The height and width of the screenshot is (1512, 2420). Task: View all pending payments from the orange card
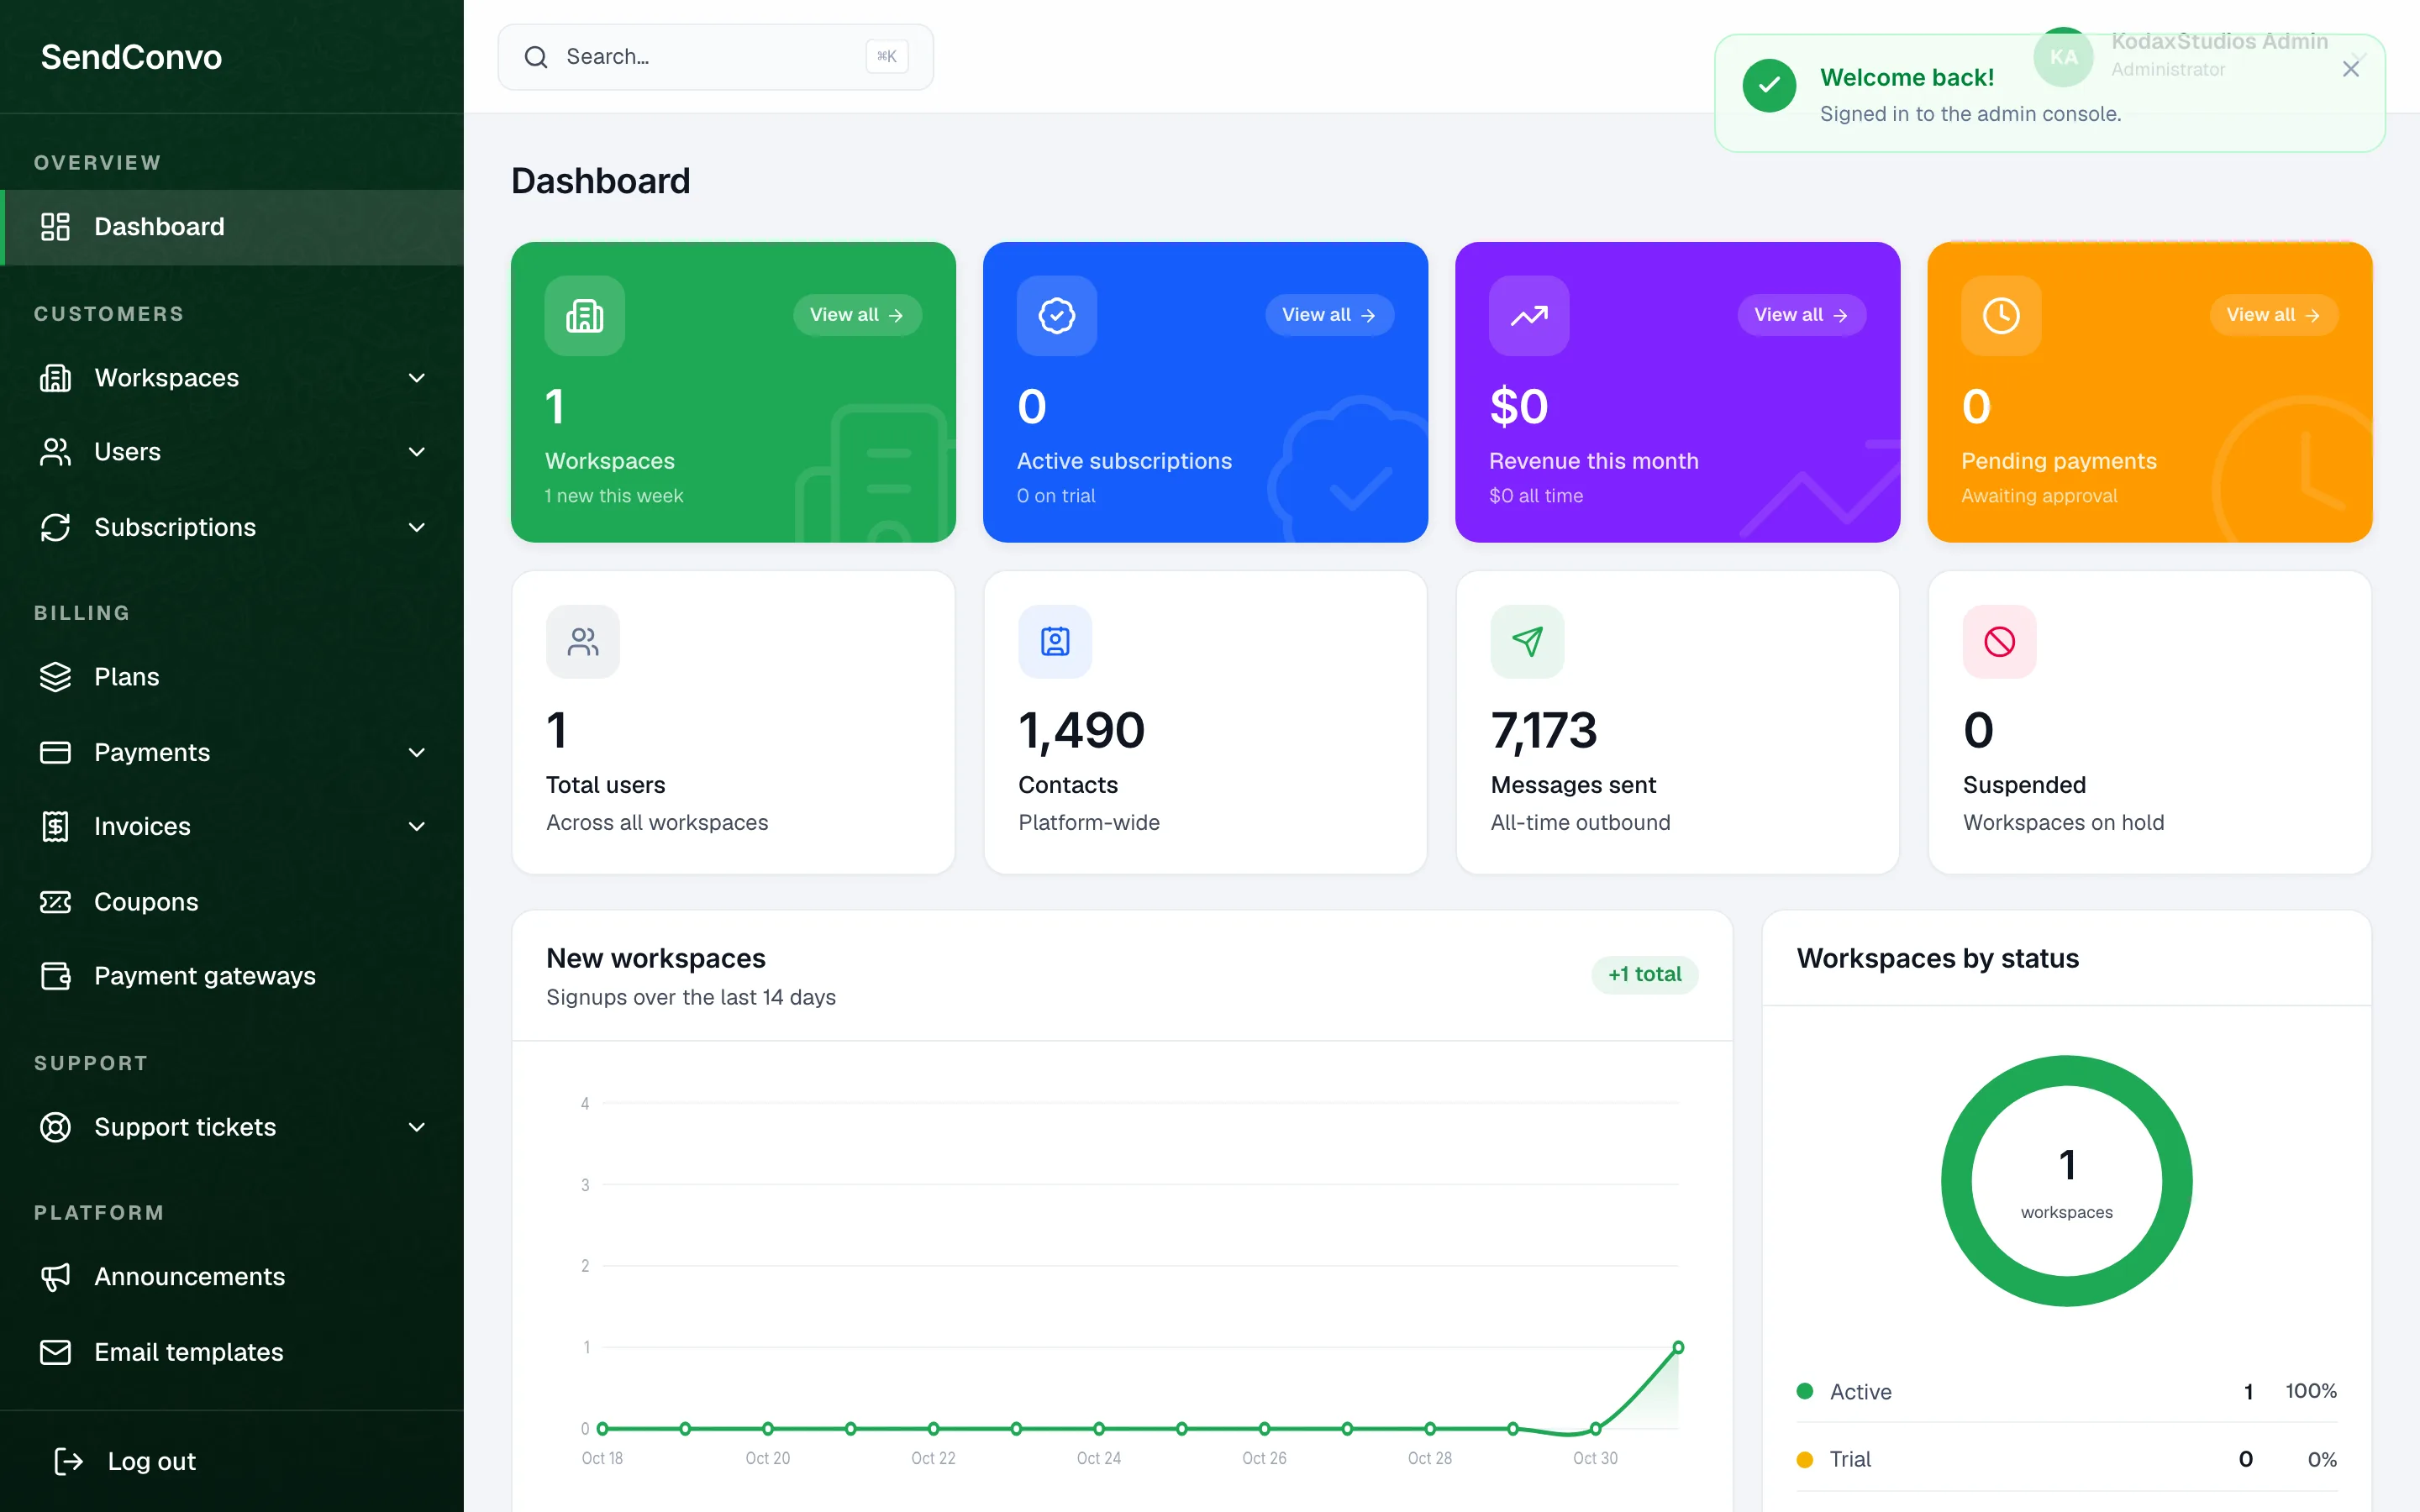[2273, 315]
